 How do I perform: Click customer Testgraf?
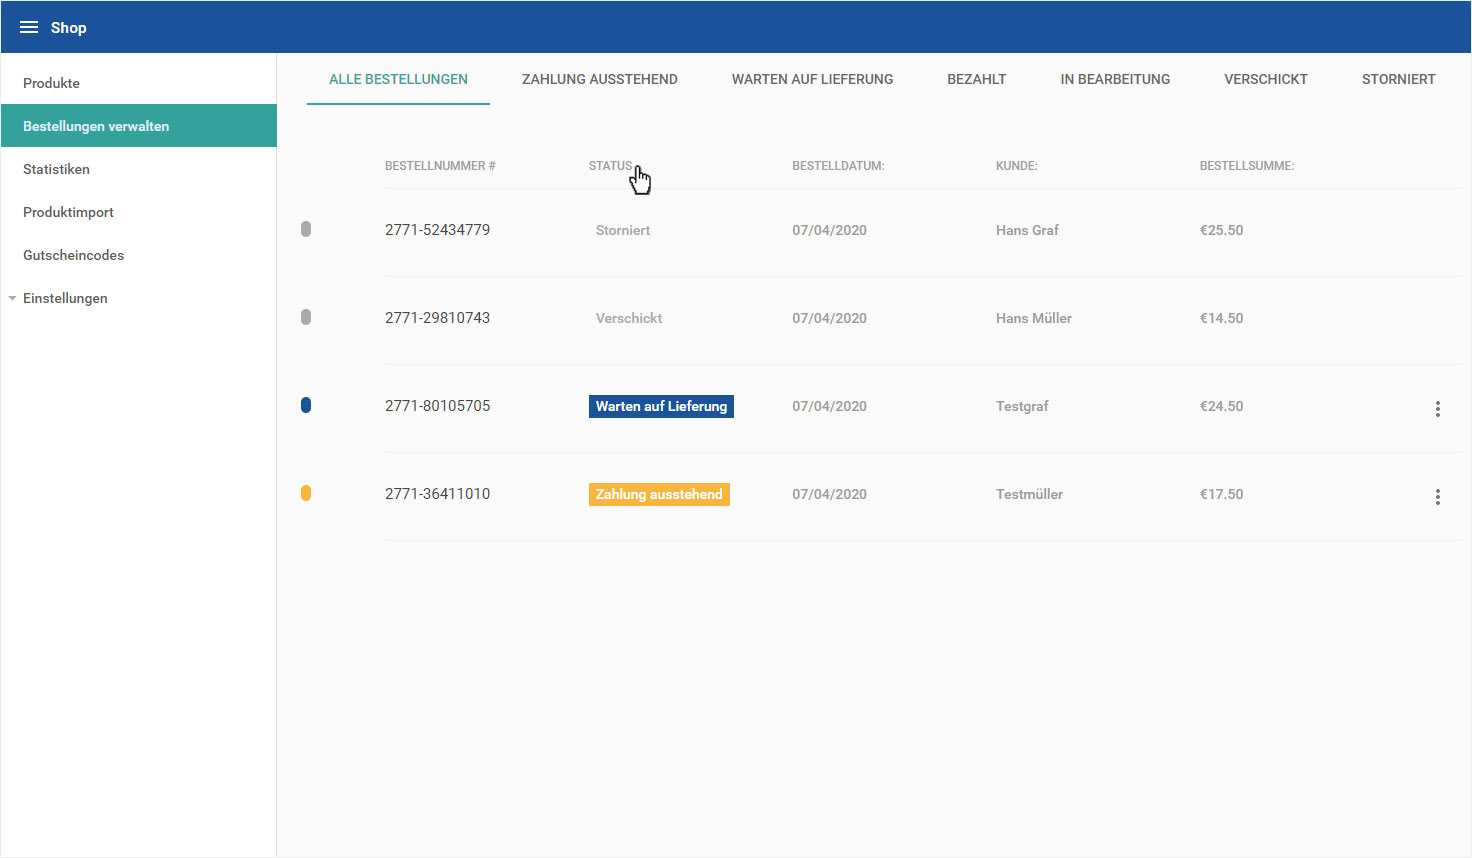1022,406
